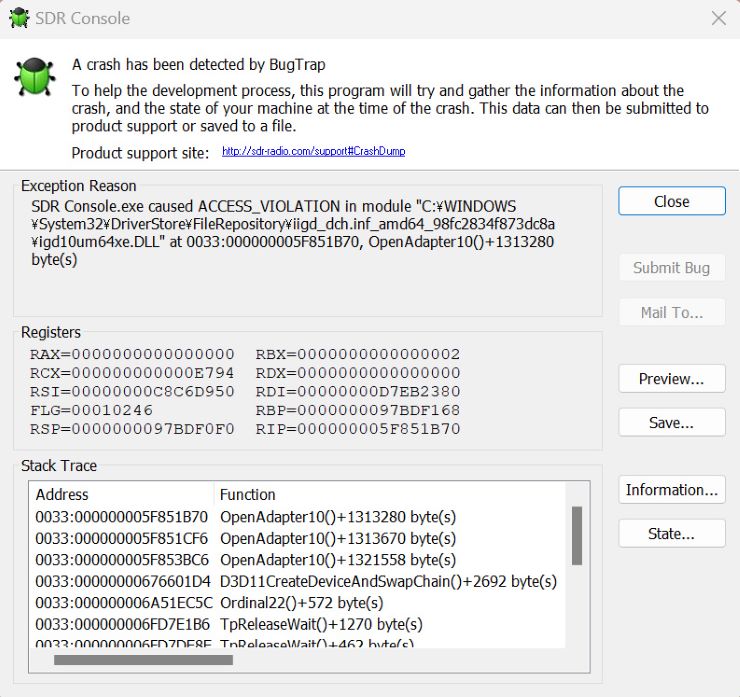Click the RDX register value
740x697 pixels.
tap(358, 373)
